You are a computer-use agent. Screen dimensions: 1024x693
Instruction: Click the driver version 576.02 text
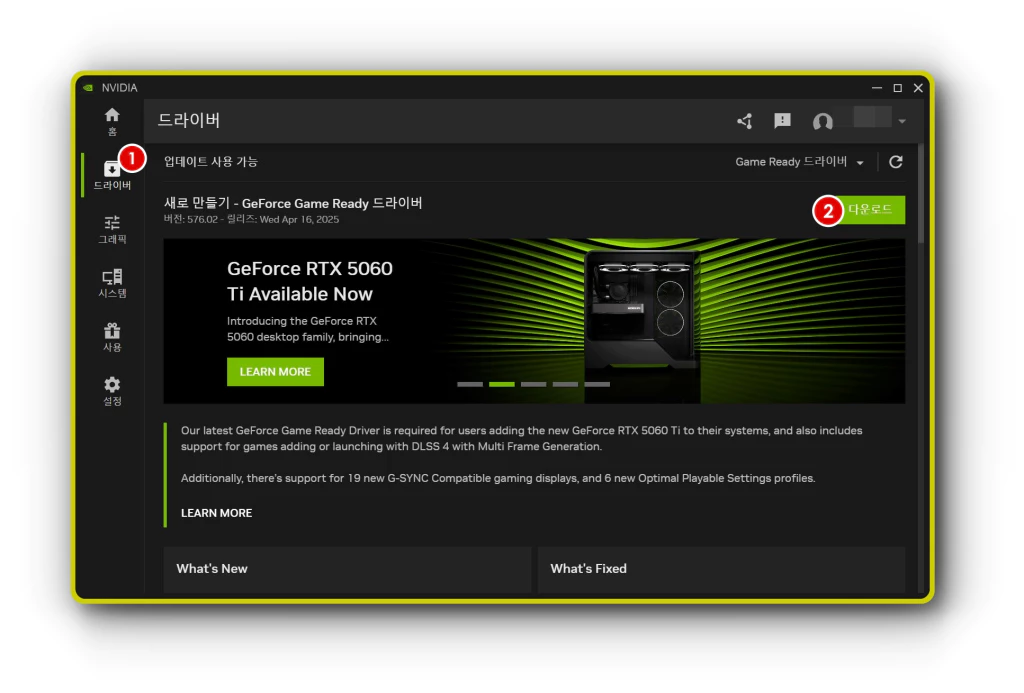point(251,219)
